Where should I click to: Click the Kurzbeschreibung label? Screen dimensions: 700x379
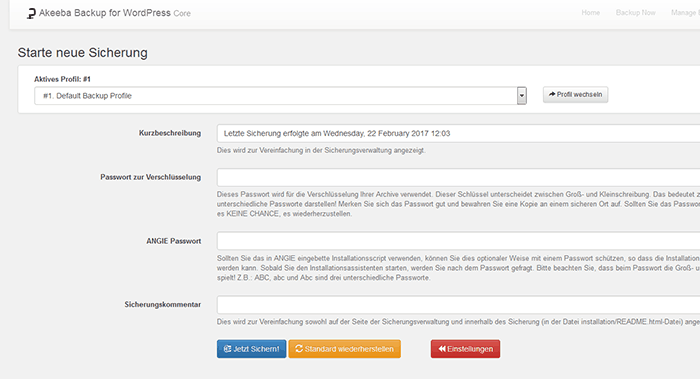(x=170, y=133)
